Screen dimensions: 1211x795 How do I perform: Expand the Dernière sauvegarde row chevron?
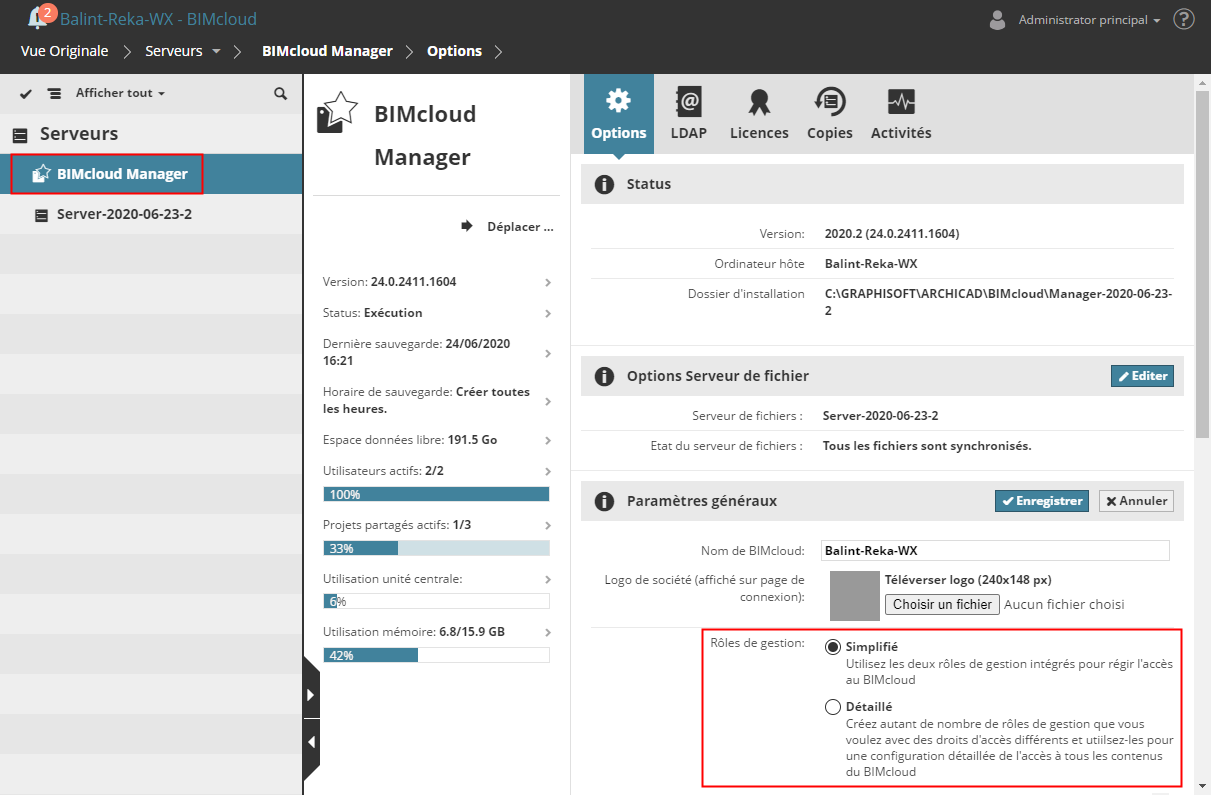(548, 353)
